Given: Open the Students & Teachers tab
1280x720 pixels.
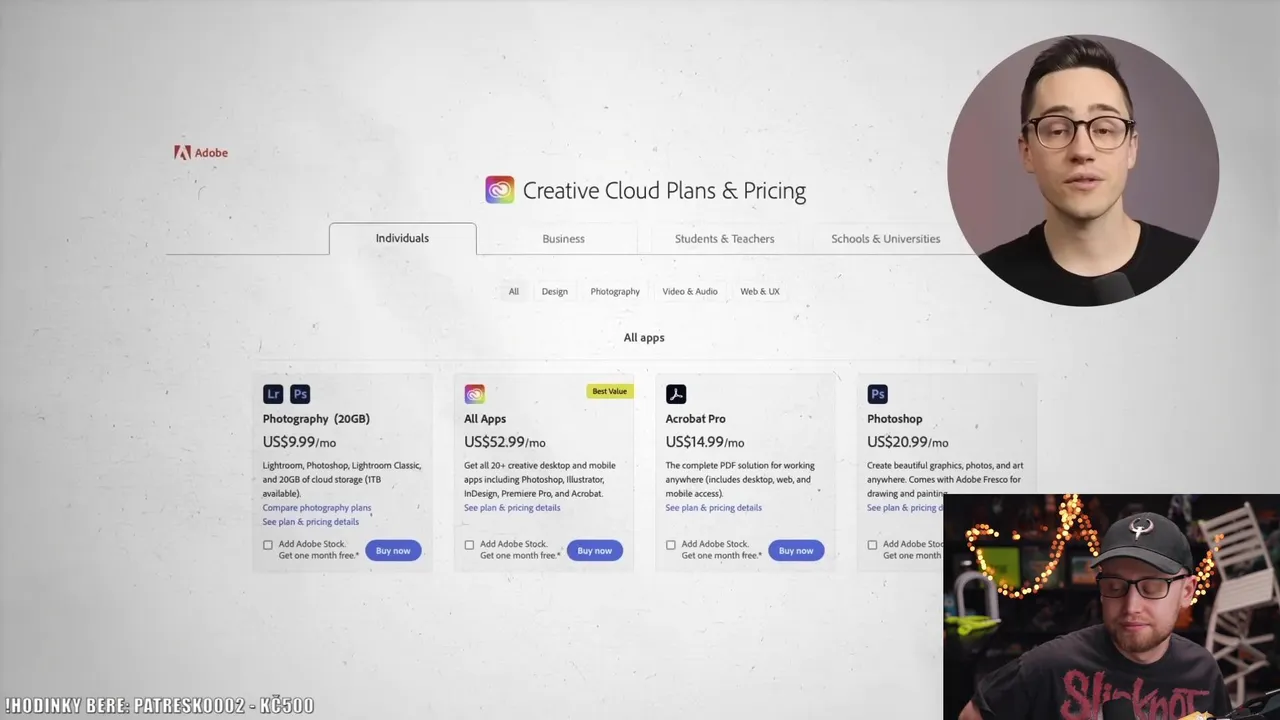Looking at the screenshot, I should (724, 239).
